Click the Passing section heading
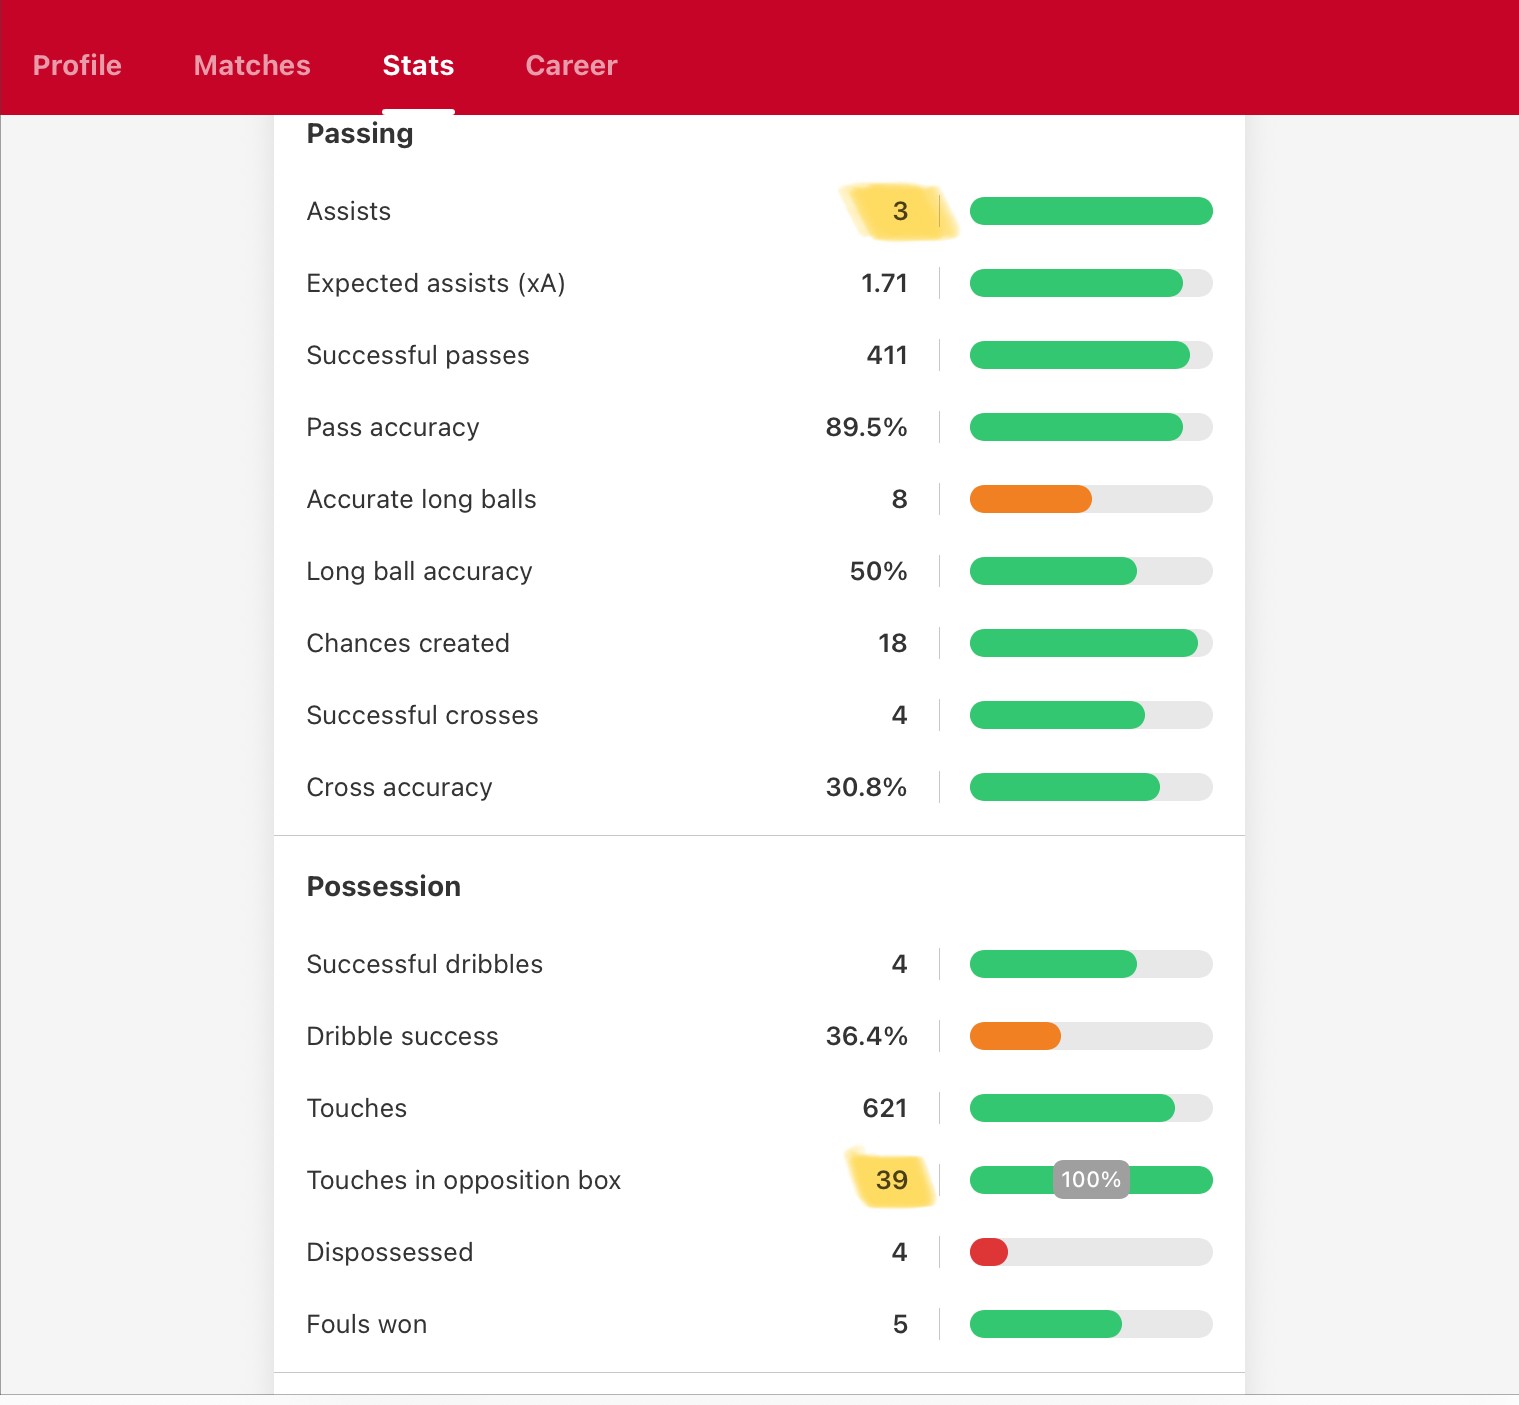The height and width of the screenshot is (1405, 1519). 360,133
